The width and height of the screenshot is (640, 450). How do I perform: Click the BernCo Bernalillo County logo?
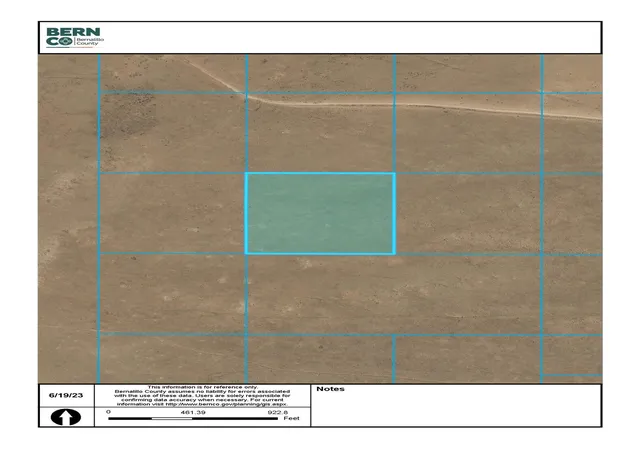(75, 37)
